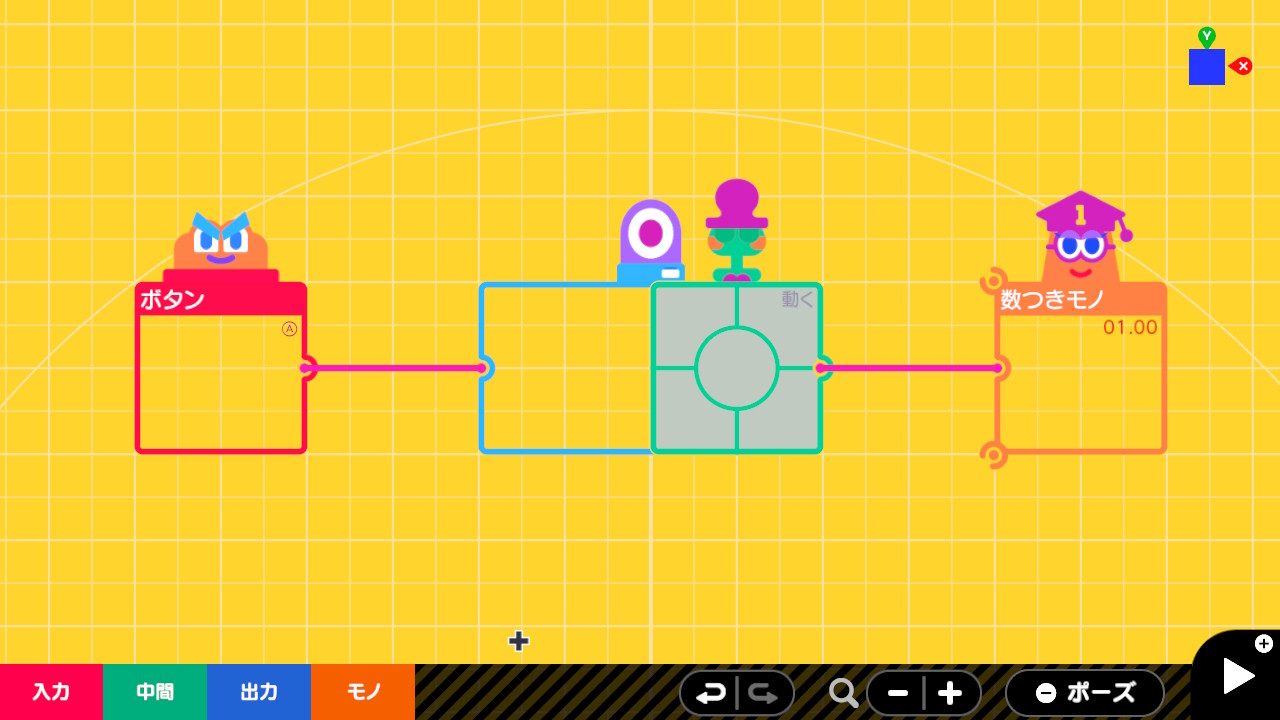Open the 中間 (Middle) Nodon tab
The width and height of the screenshot is (1280, 720).
155,692
